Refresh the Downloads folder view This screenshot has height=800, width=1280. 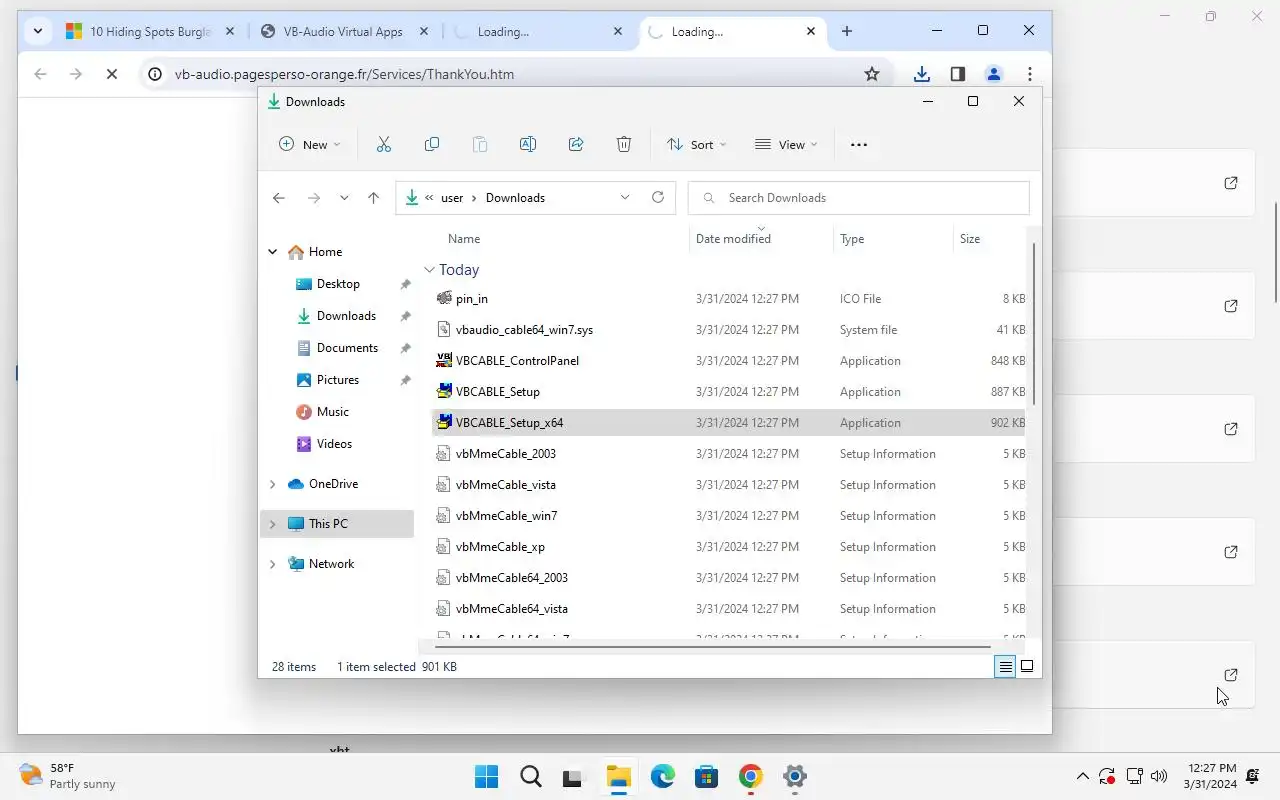click(658, 197)
